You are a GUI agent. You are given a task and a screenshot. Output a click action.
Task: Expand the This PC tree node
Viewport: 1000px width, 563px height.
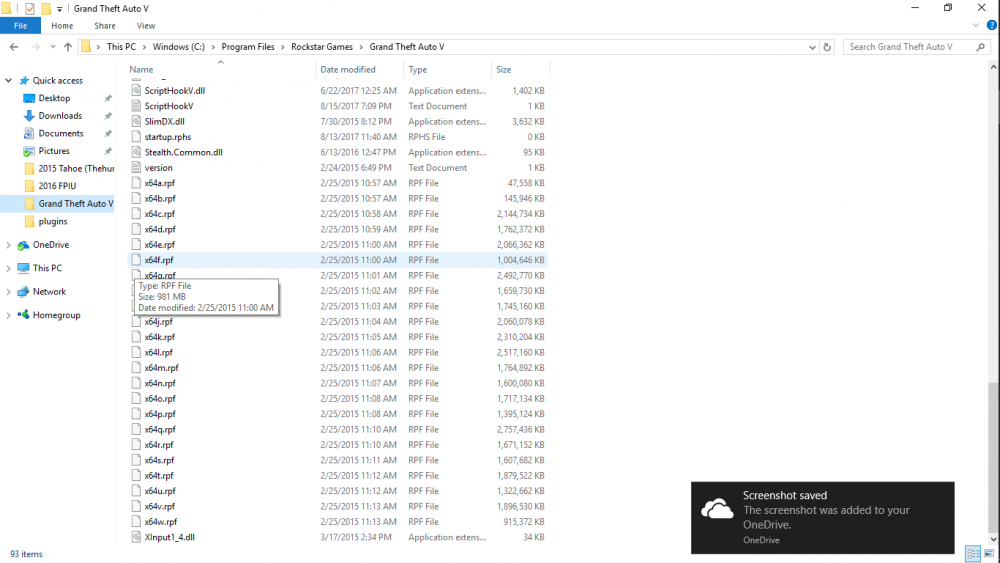coord(8,268)
